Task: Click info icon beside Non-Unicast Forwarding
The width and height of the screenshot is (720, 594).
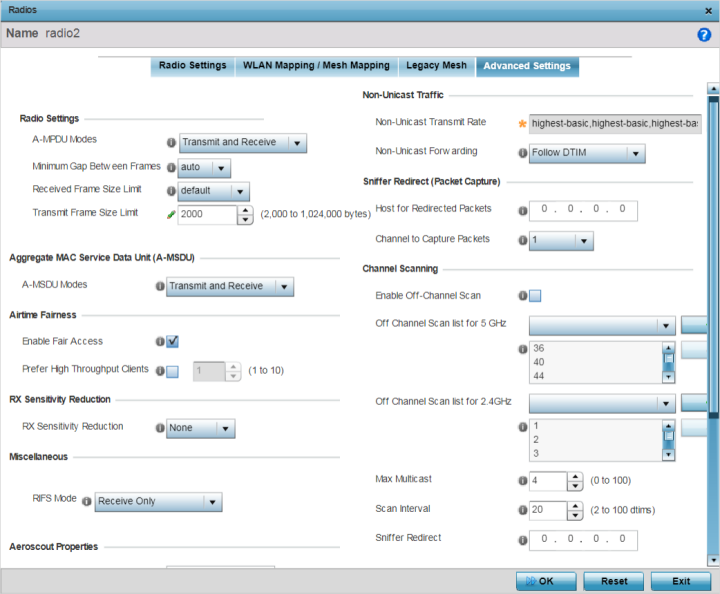Action: [522, 153]
